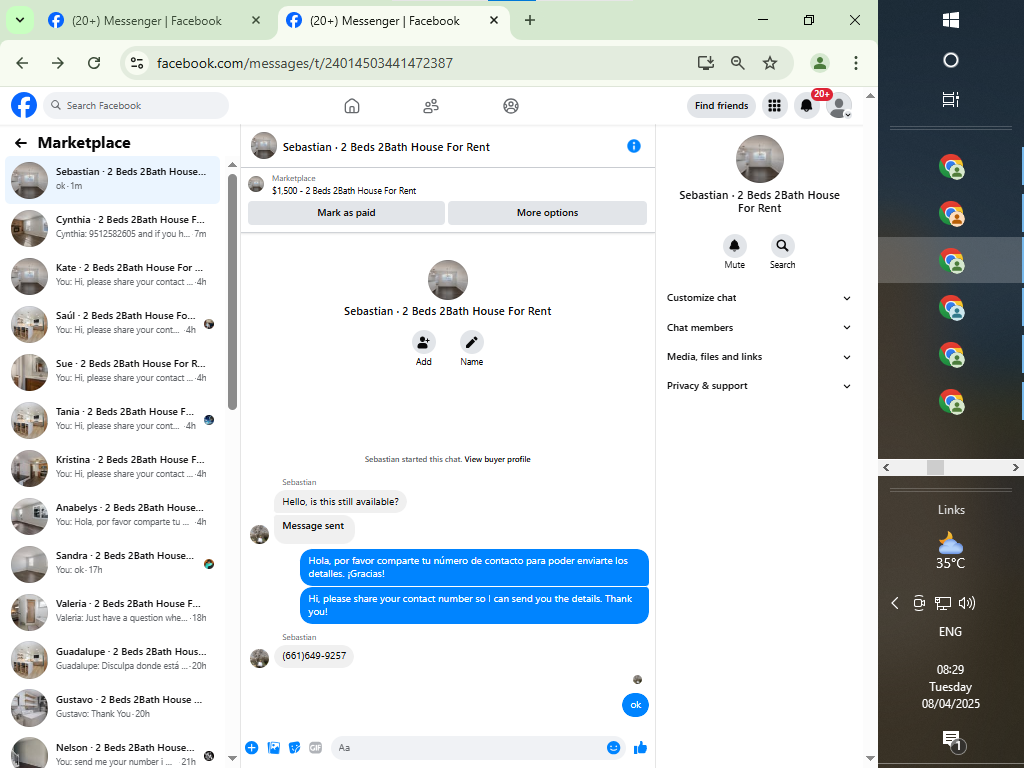
Task: Open Valeria's conversation in the list
Action: pyautogui.click(x=114, y=611)
